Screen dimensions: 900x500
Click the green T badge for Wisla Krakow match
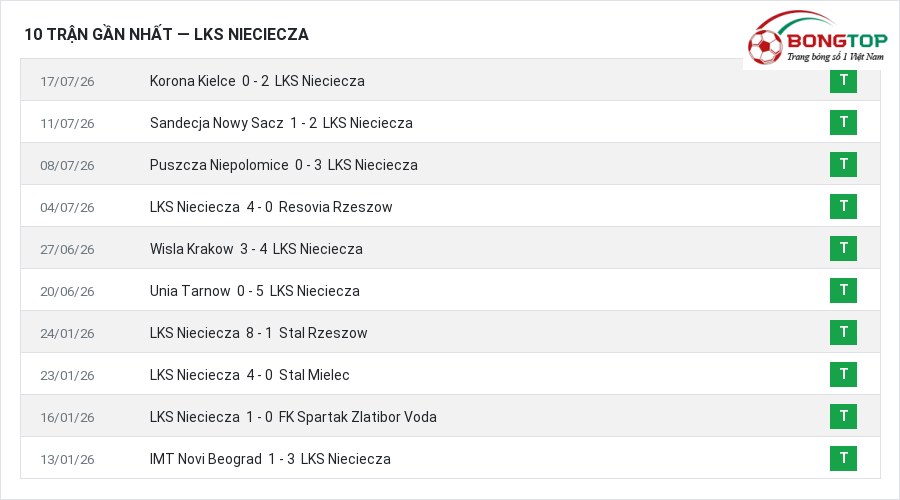pyautogui.click(x=843, y=248)
